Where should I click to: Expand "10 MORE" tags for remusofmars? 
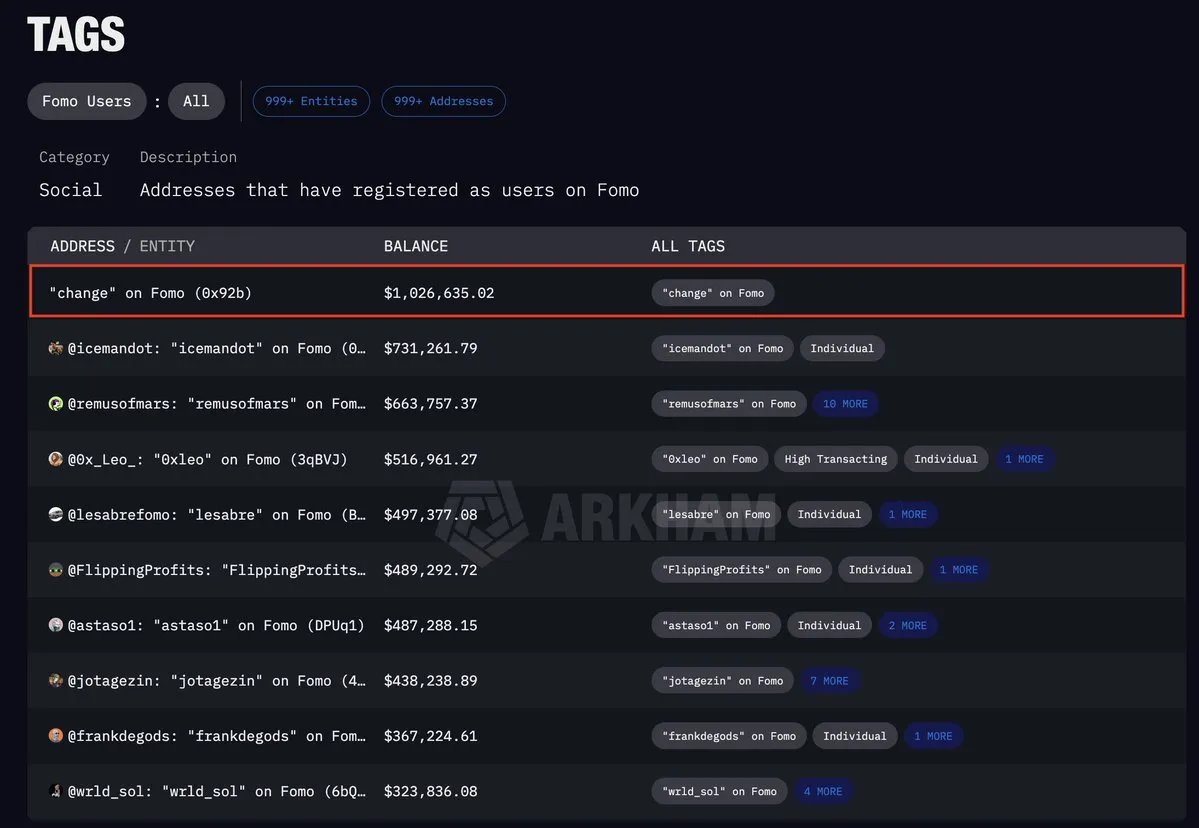pyautogui.click(x=844, y=404)
